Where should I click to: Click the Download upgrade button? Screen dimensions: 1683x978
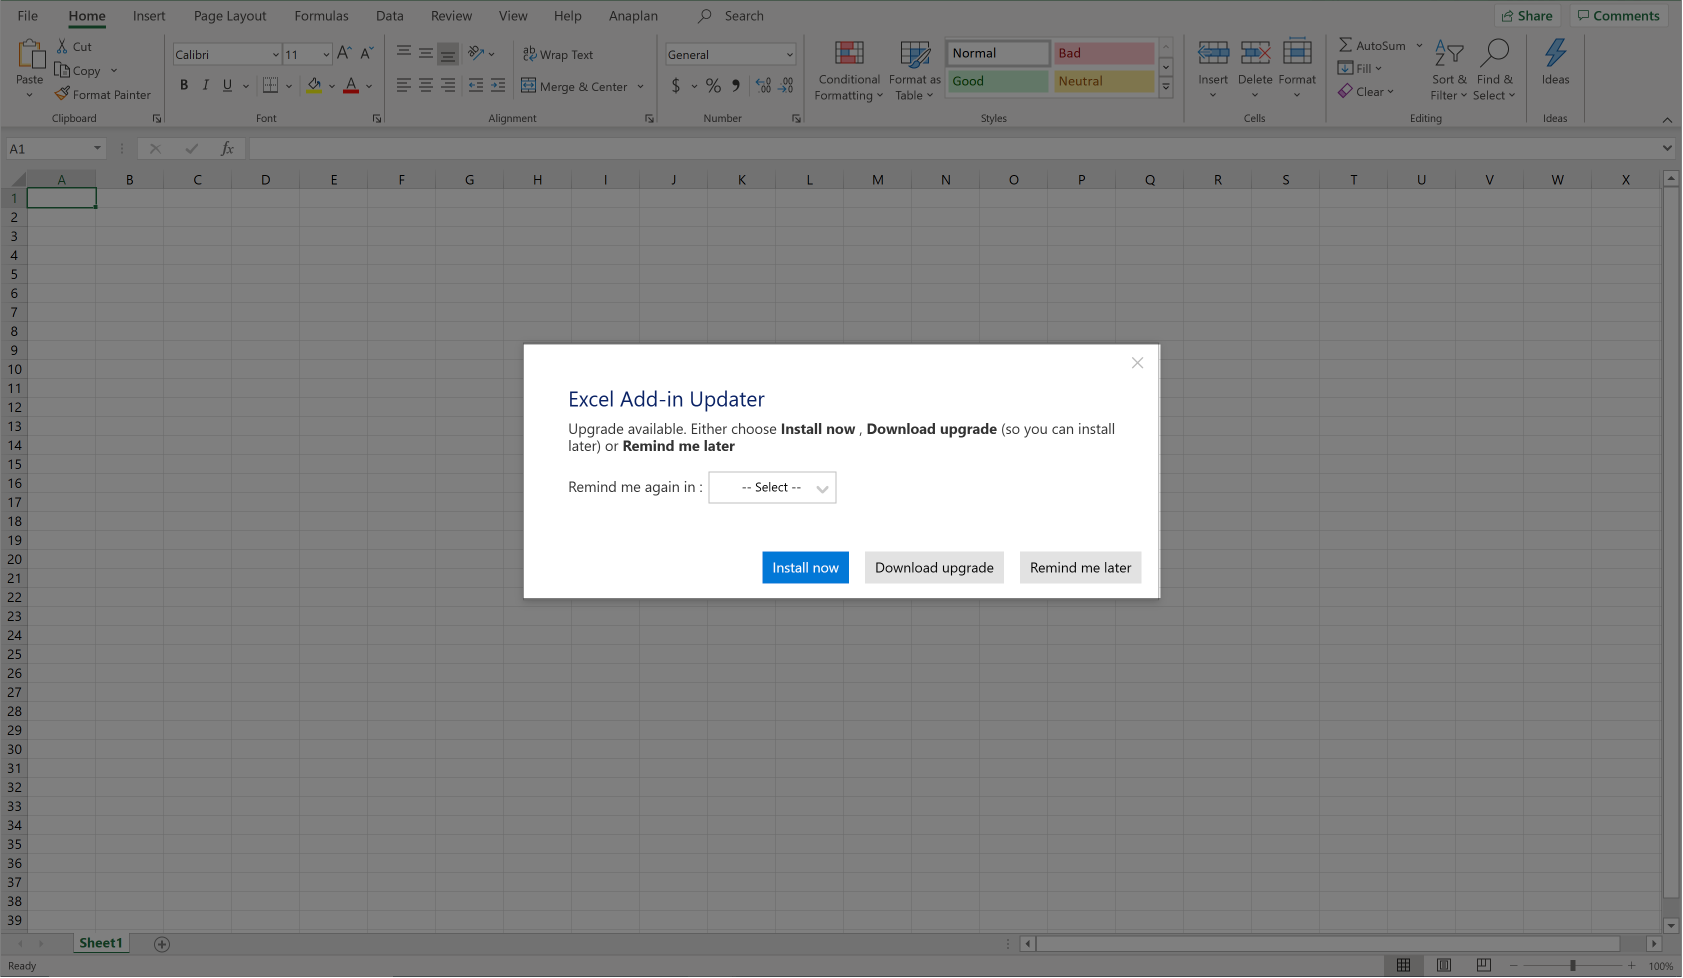(933, 567)
